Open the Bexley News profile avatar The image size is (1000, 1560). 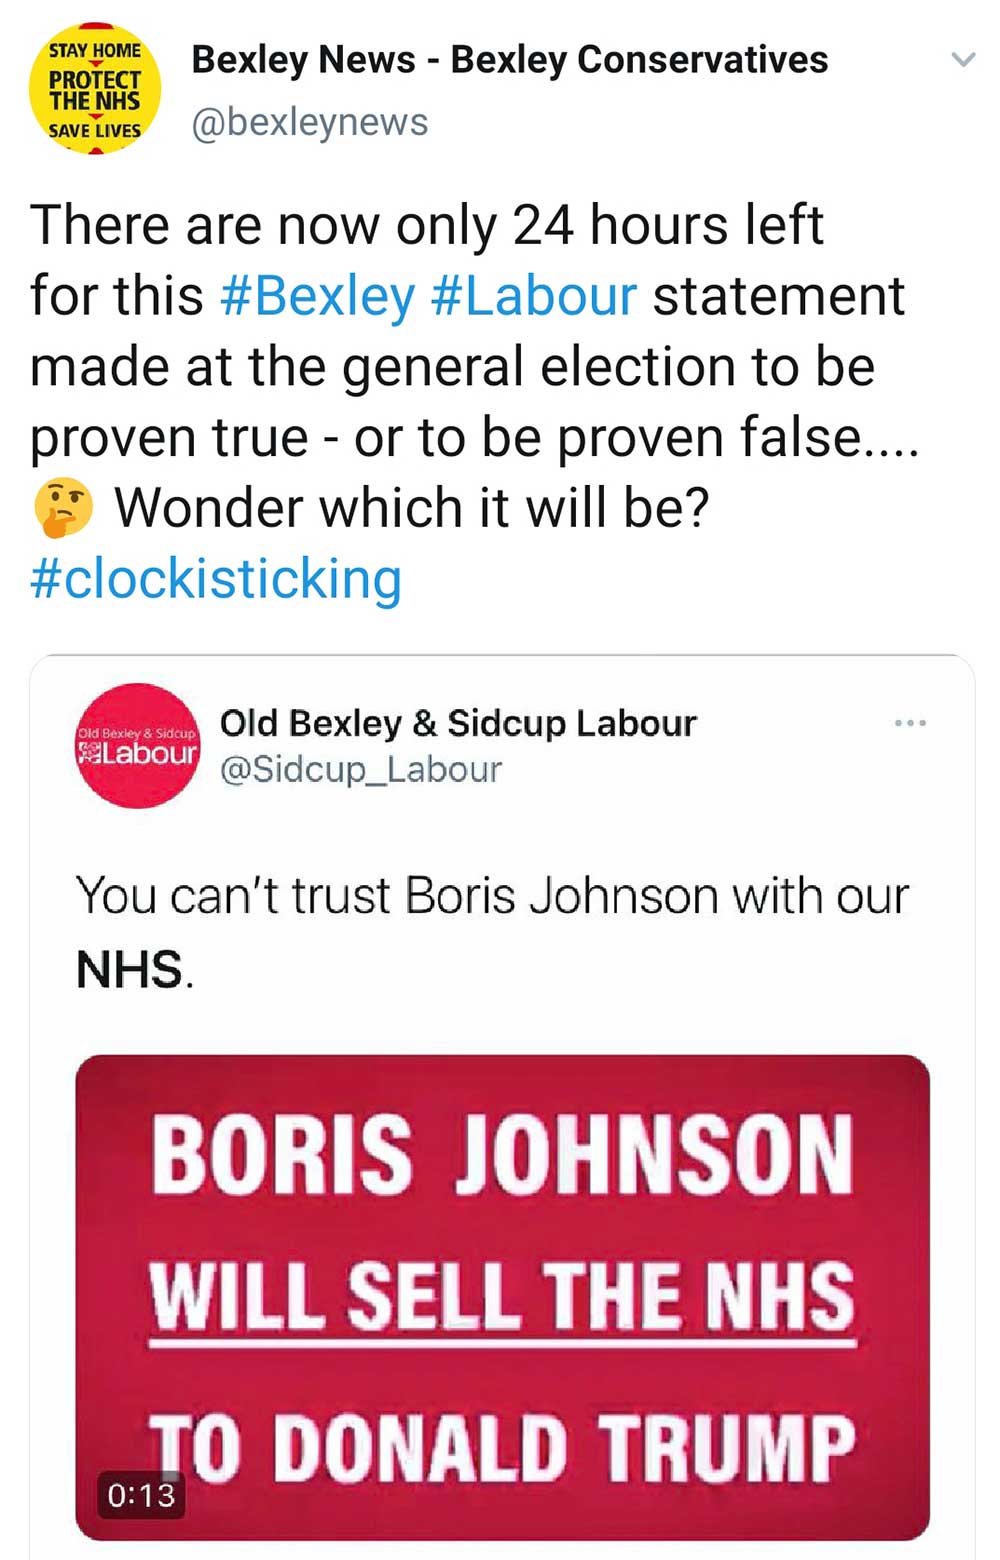(95, 89)
